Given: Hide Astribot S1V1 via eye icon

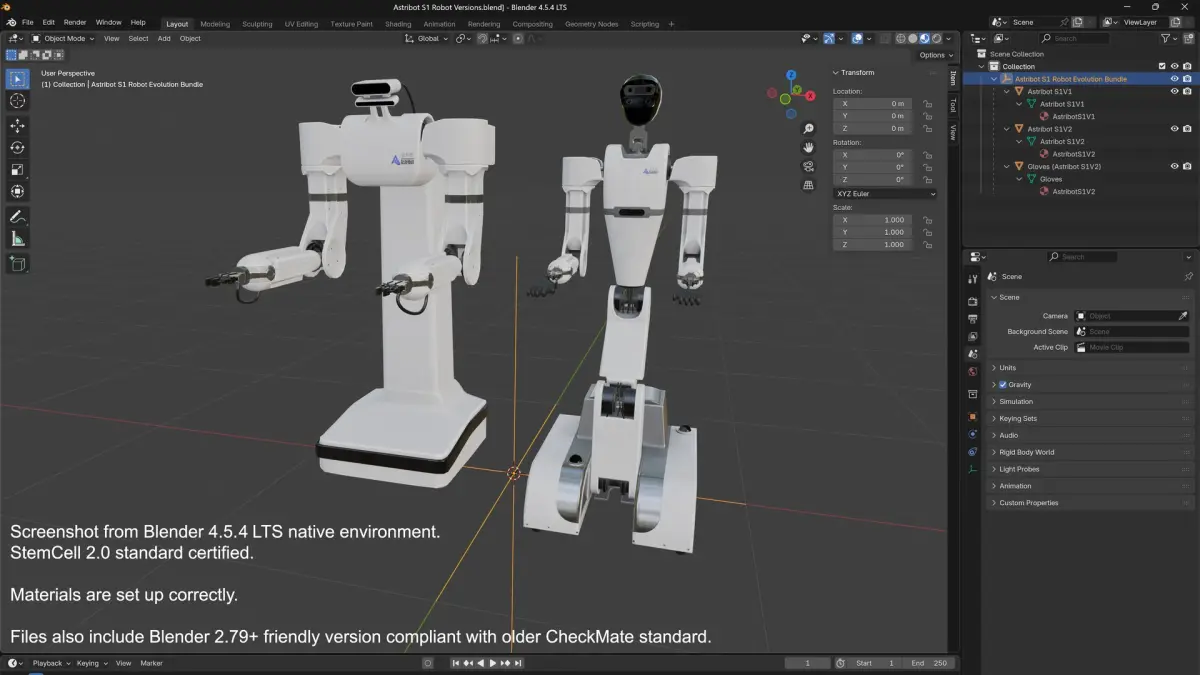Looking at the screenshot, I should [x=1174, y=91].
